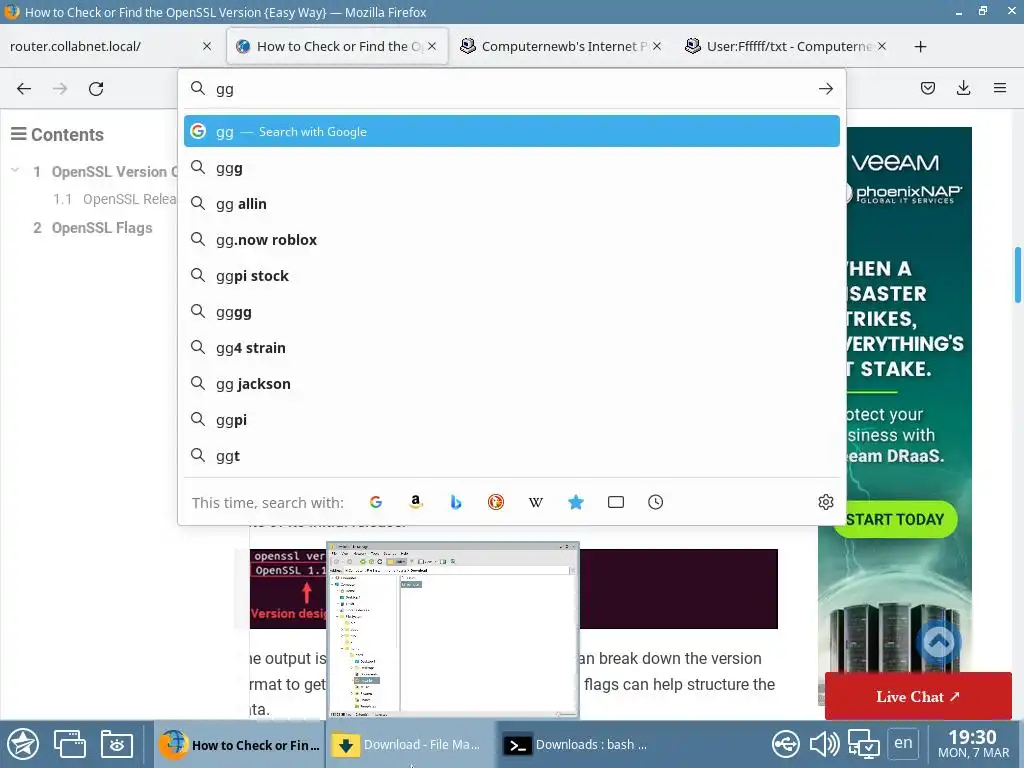Go back with the browser back arrow

(24, 89)
